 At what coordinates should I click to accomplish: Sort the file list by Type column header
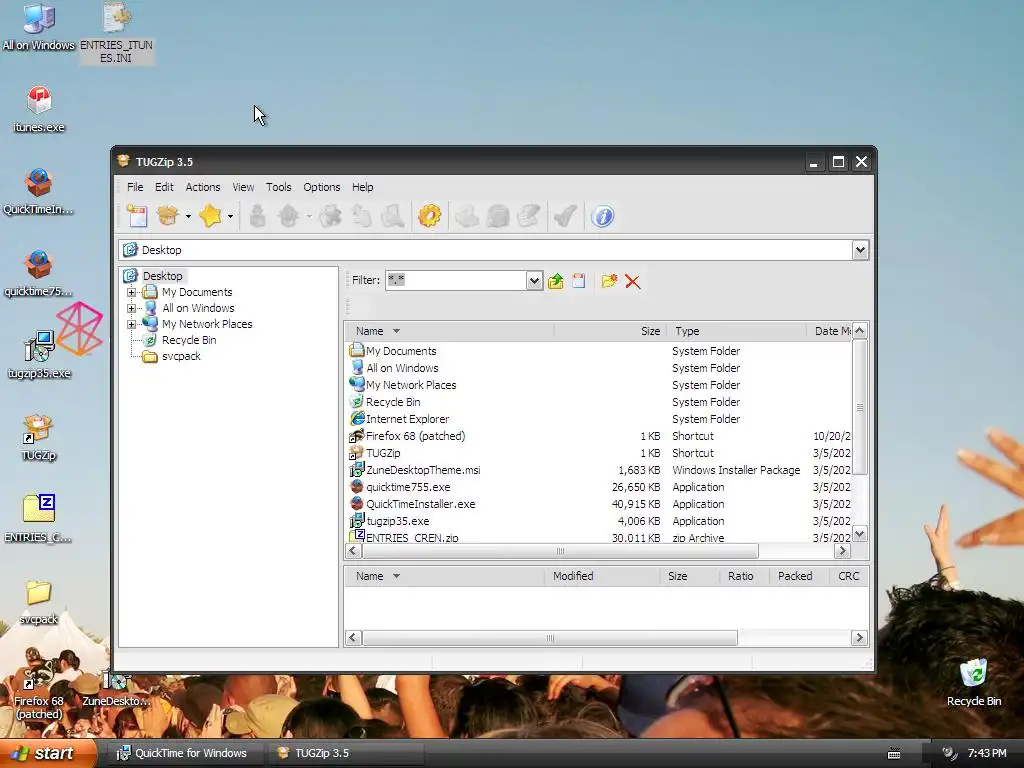736,331
